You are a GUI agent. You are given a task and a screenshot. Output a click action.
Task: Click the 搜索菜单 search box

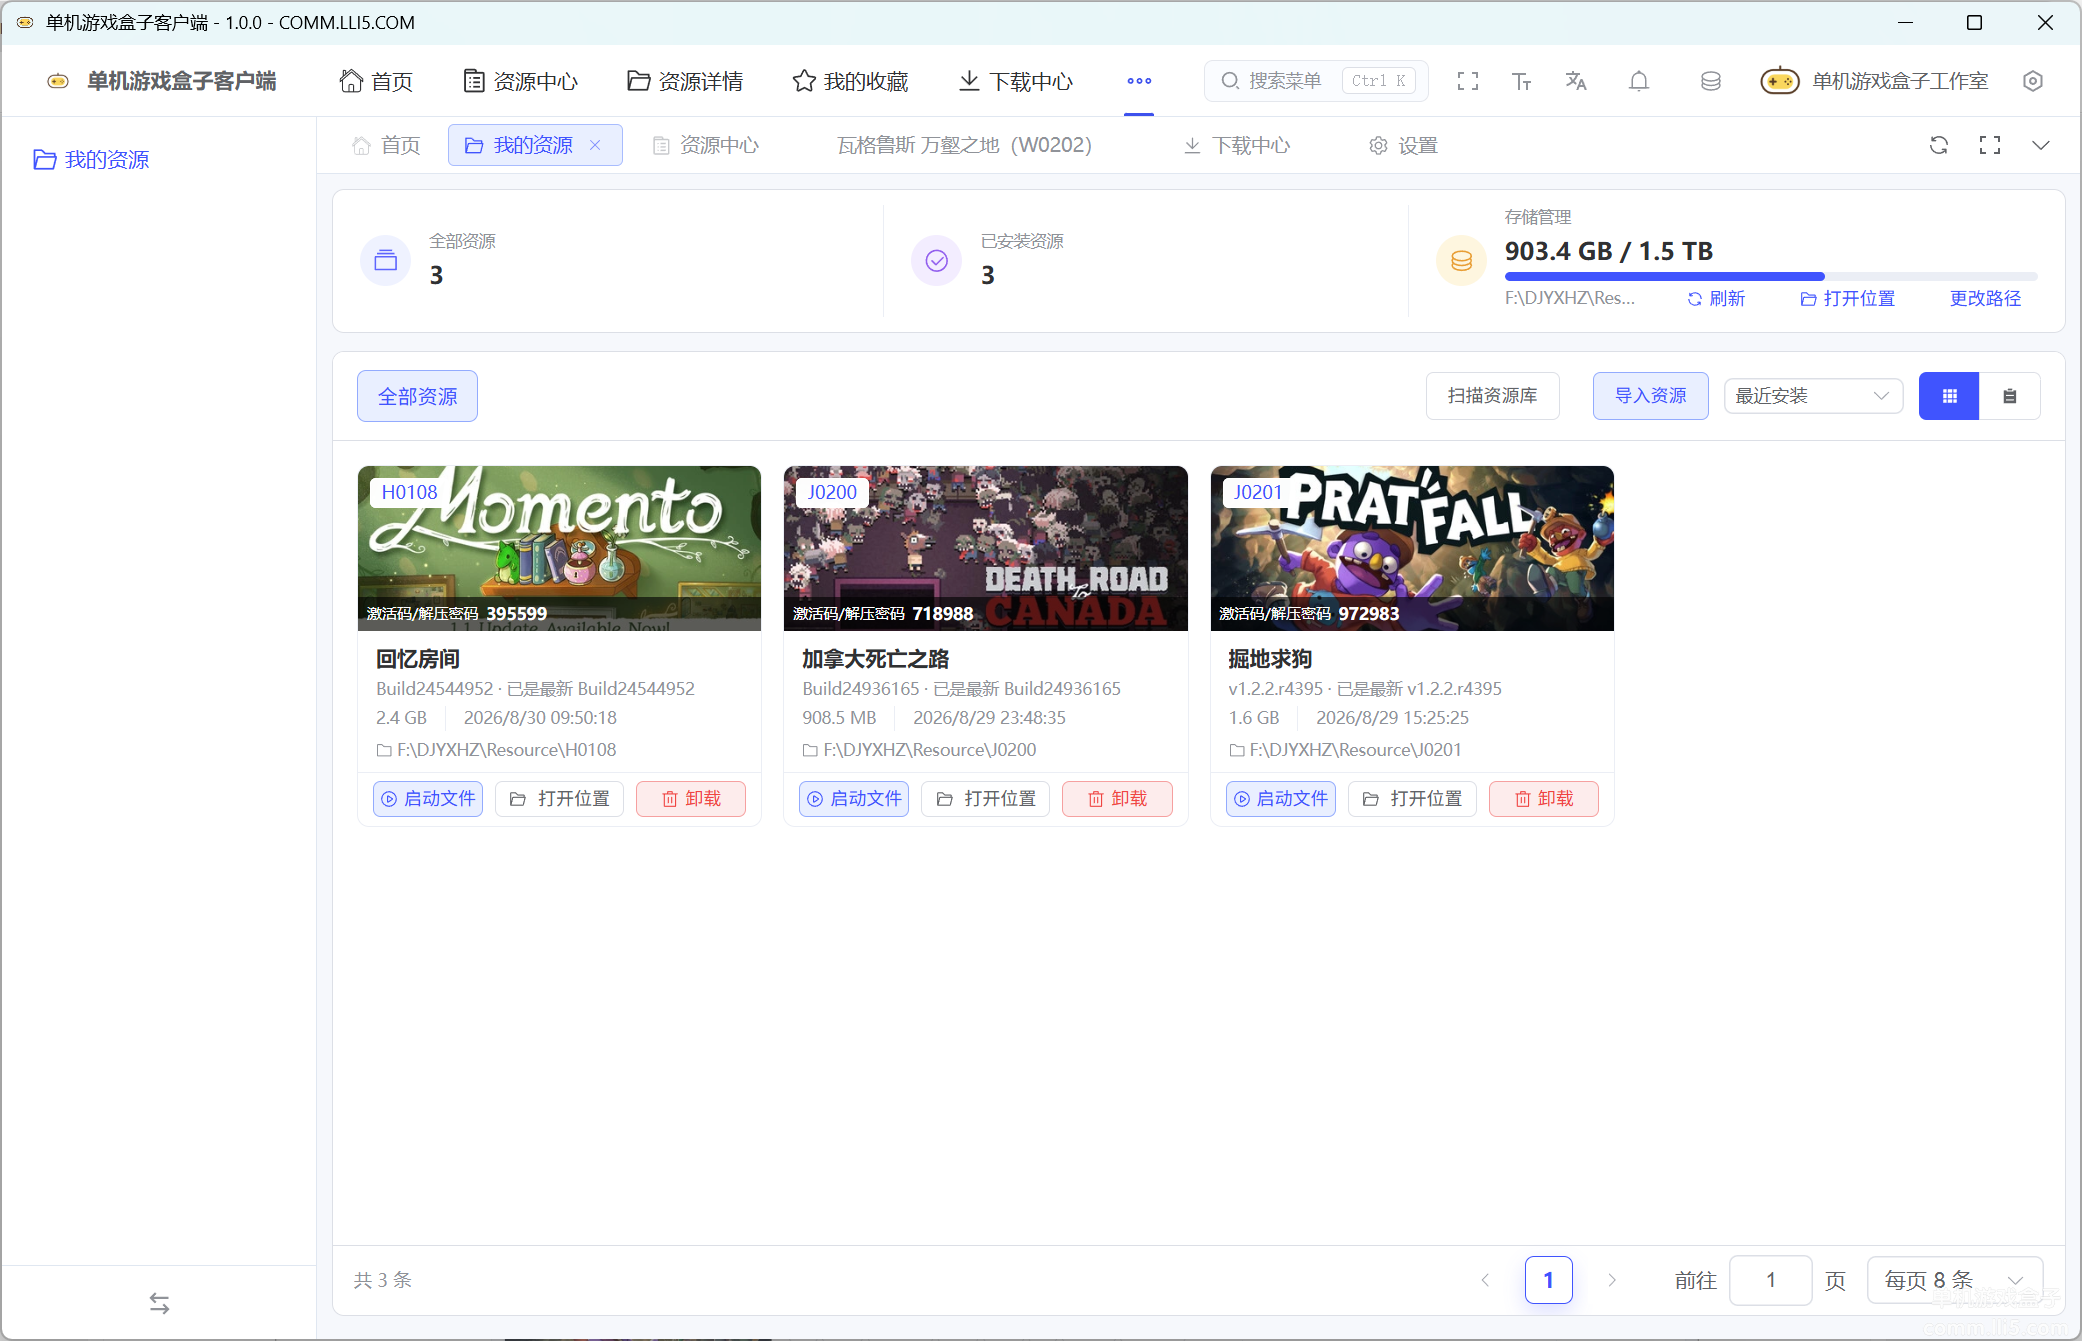[1316, 81]
